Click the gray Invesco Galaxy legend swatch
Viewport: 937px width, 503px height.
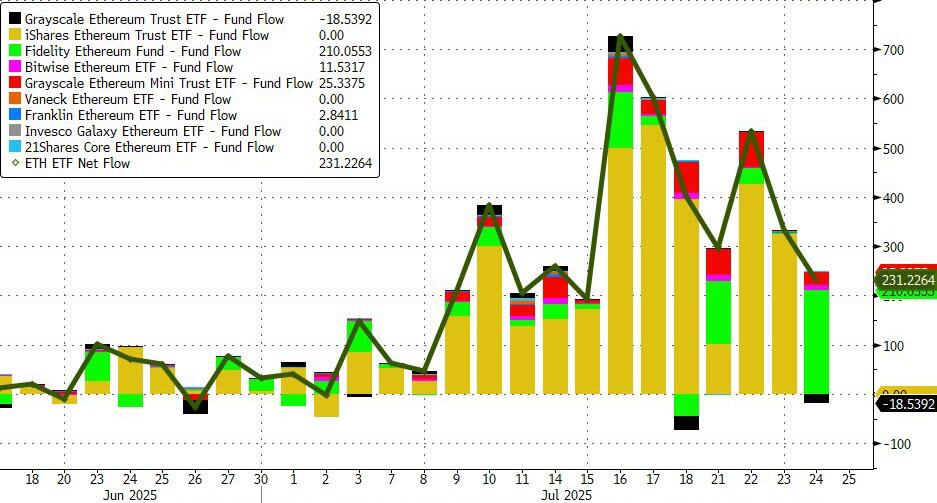point(14,131)
